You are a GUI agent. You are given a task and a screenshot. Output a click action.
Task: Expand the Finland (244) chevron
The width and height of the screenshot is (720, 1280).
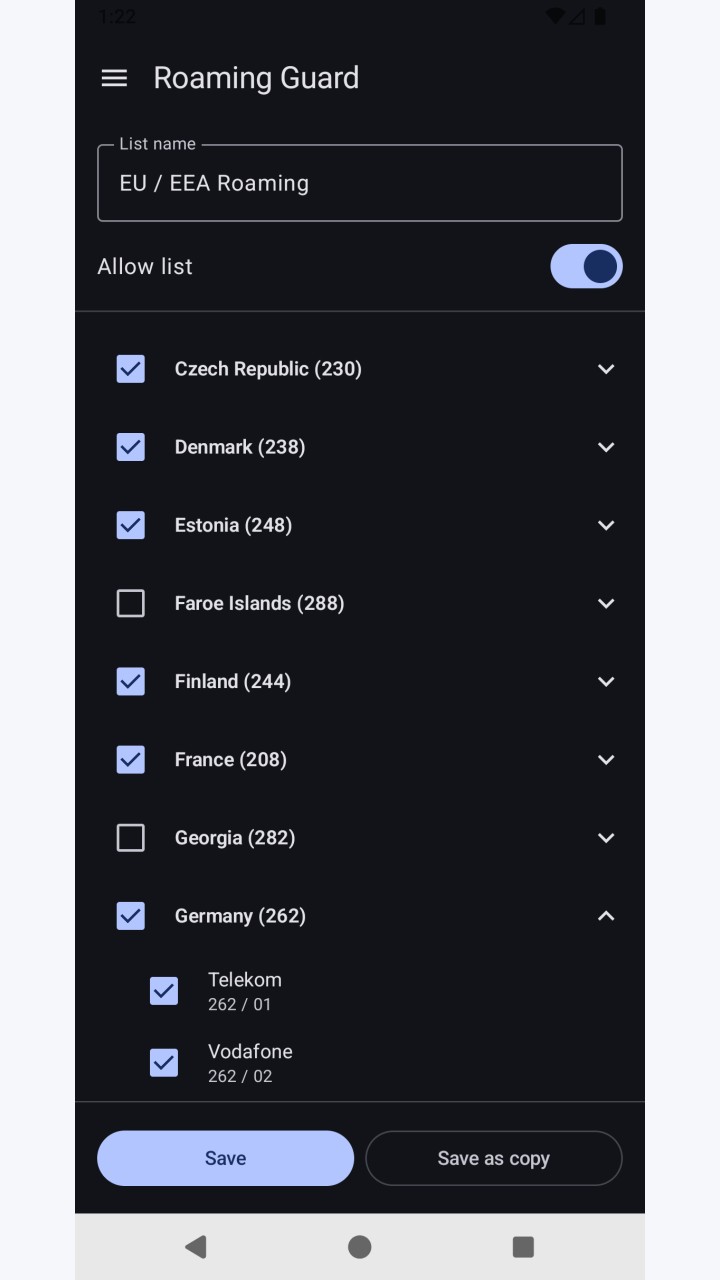(x=606, y=681)
